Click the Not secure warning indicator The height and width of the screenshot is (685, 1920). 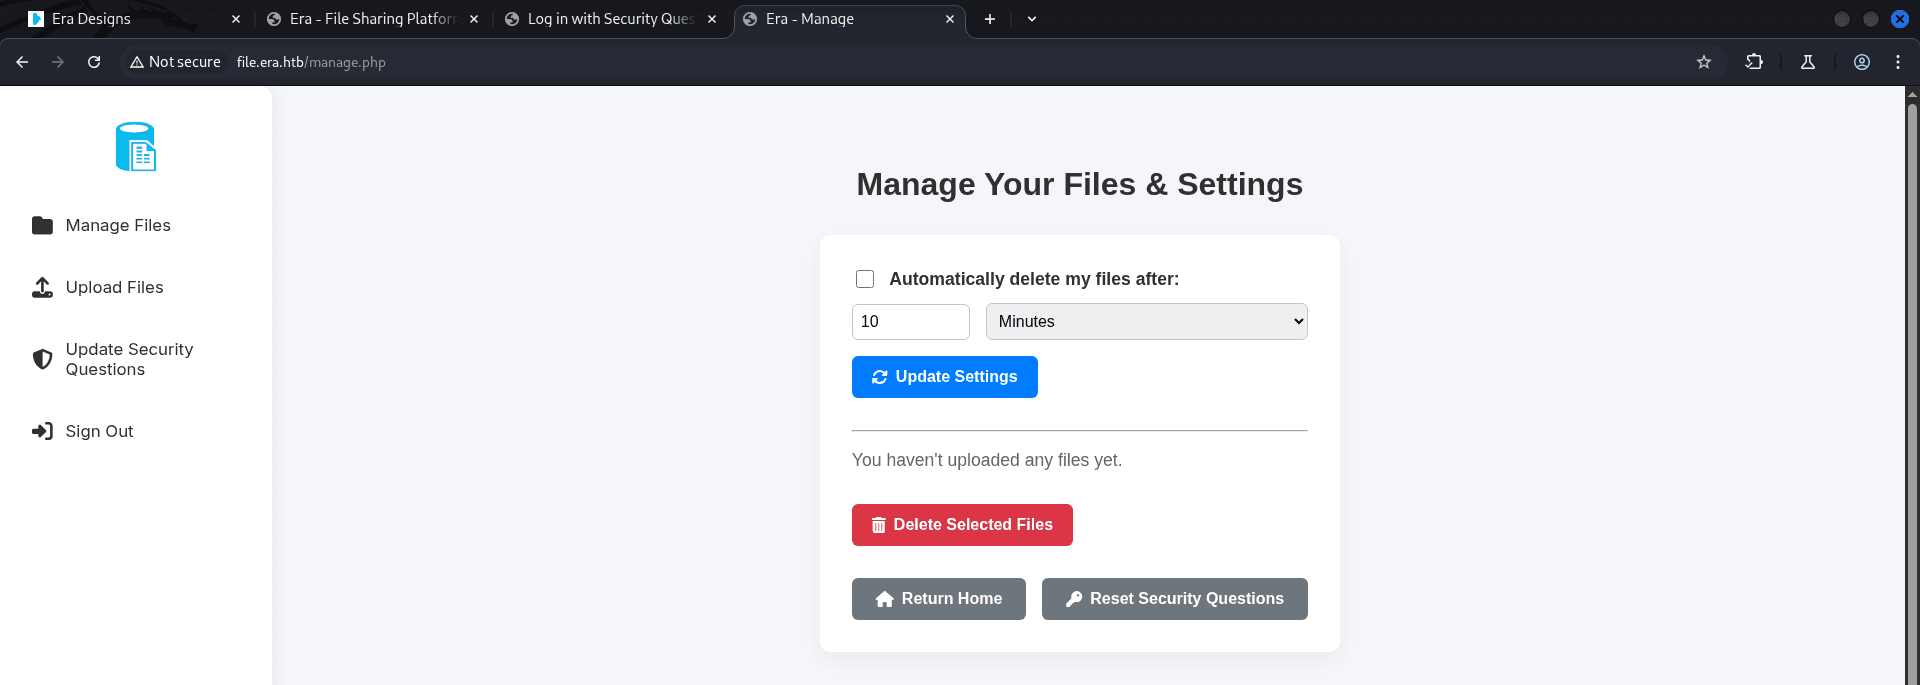pos(175,62)
